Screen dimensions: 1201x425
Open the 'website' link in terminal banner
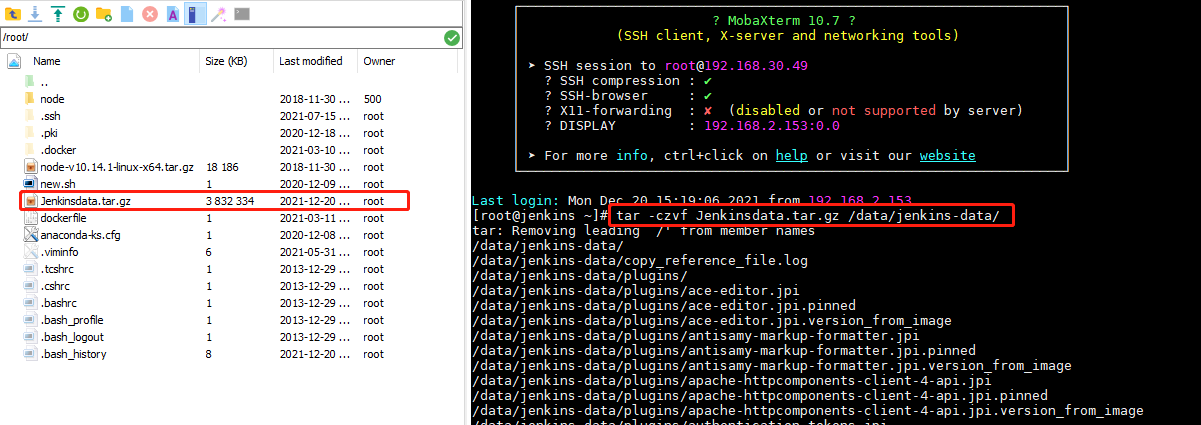[948, 156]
